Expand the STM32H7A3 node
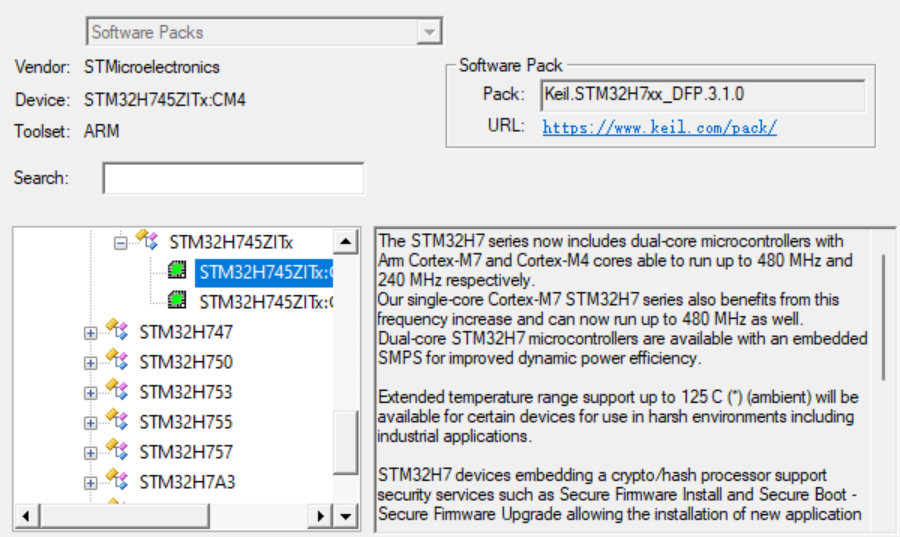 [x=90, y=483]
